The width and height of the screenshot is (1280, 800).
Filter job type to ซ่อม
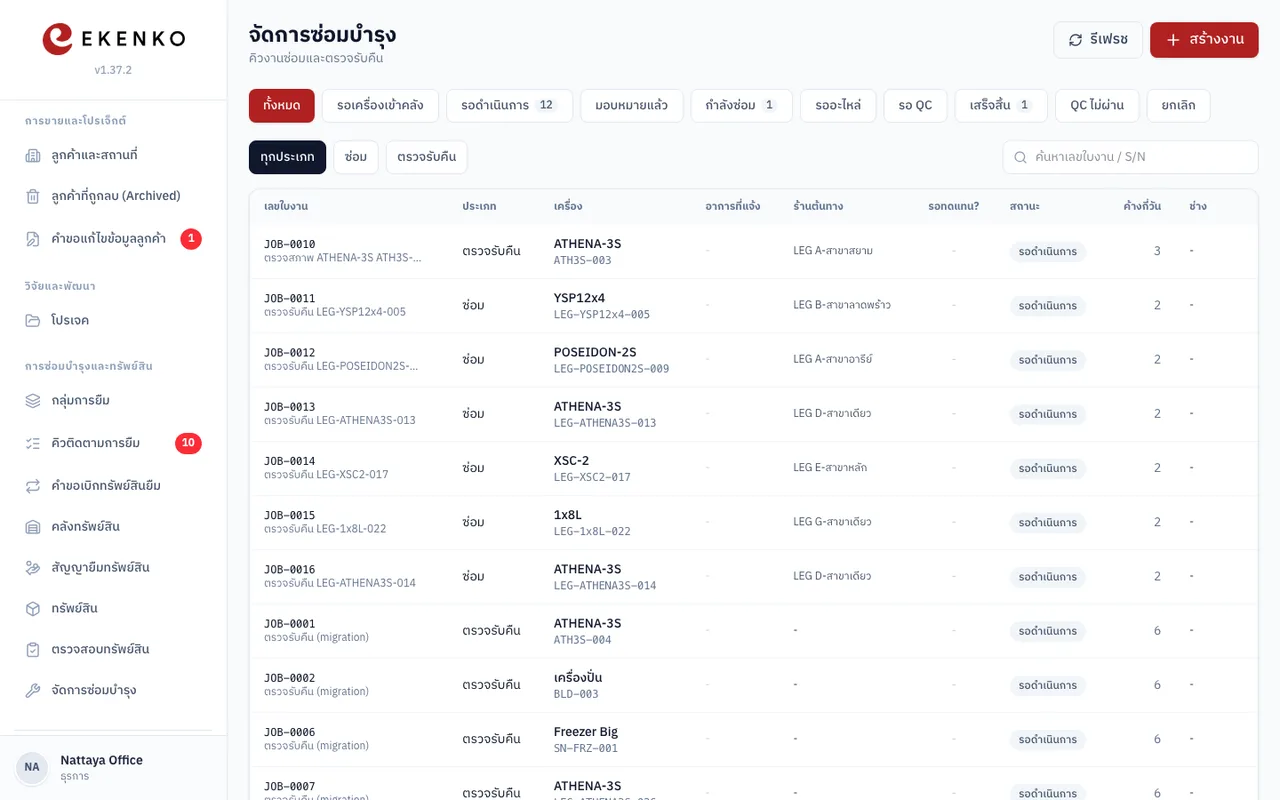point(356,157)
